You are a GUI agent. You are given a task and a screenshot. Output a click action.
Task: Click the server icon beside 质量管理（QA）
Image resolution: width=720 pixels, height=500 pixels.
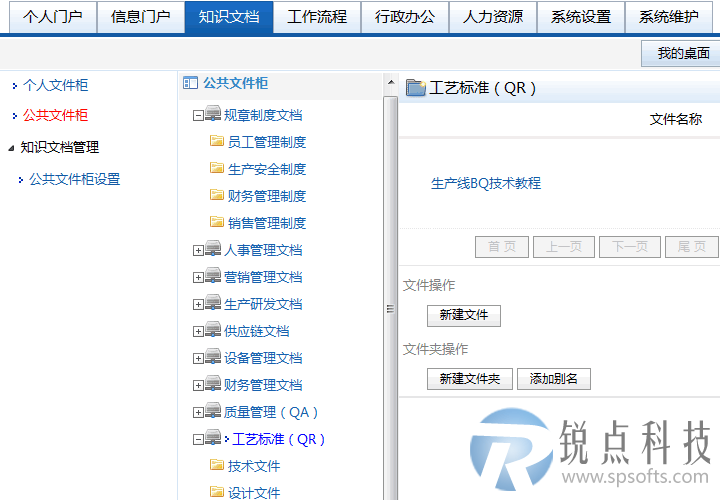213,411
